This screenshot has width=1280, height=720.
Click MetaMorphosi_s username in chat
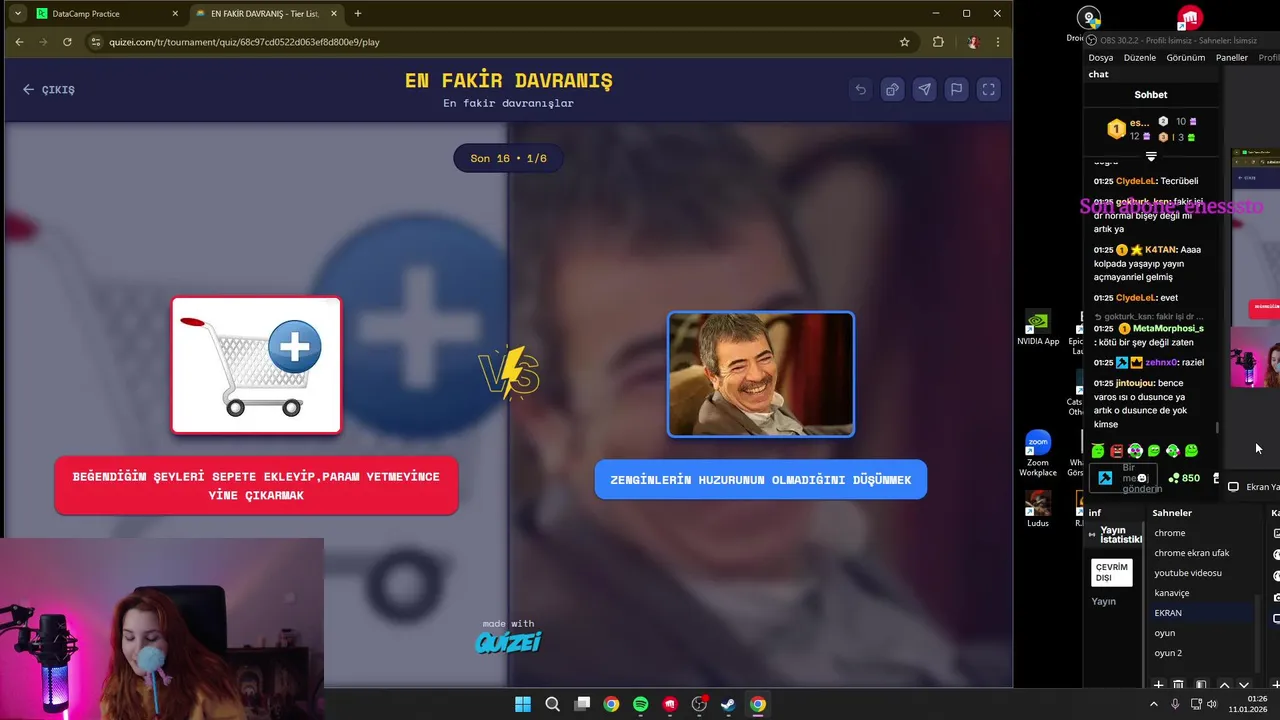click(1168, 328)
